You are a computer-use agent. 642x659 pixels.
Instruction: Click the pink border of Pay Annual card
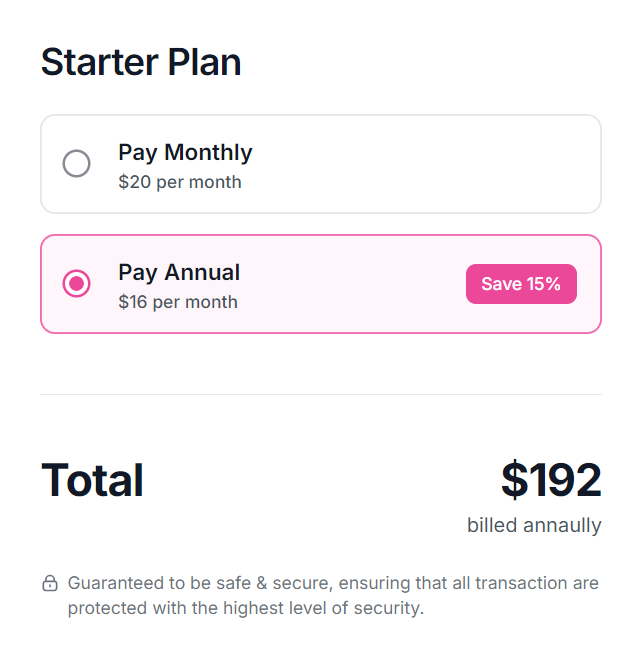tap(321, 235)
